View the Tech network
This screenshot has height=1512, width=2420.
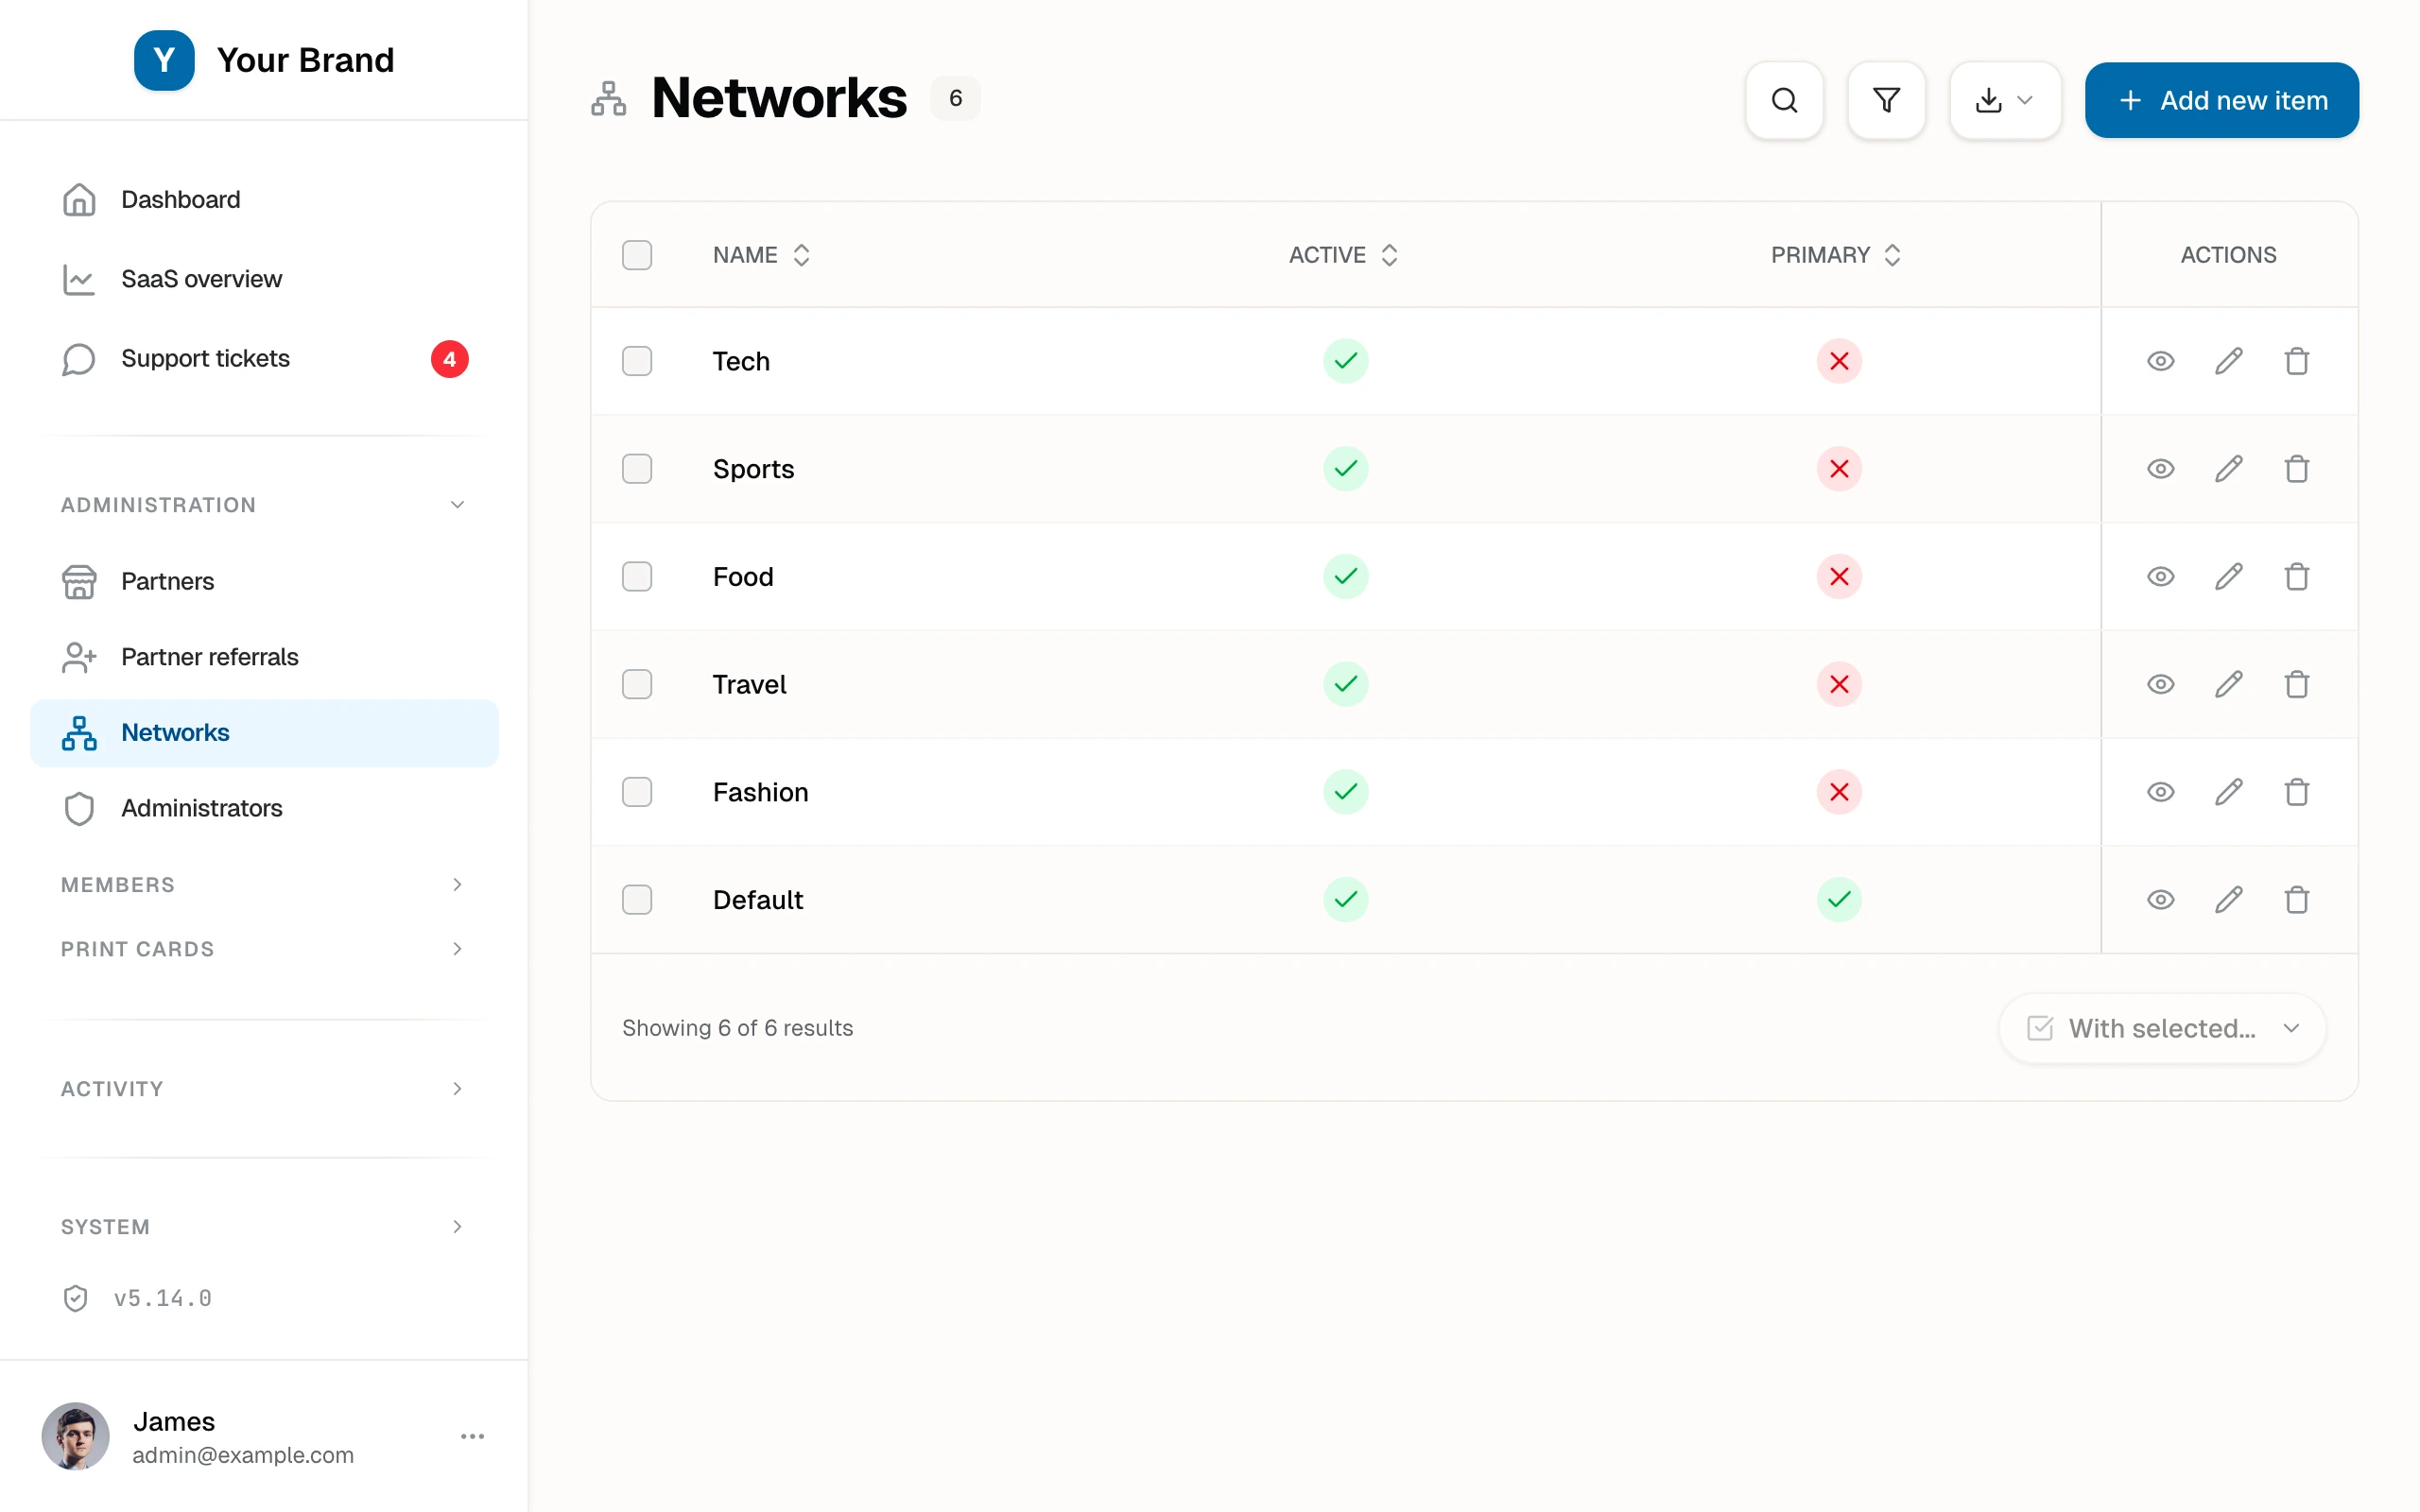click(2160, 361)
